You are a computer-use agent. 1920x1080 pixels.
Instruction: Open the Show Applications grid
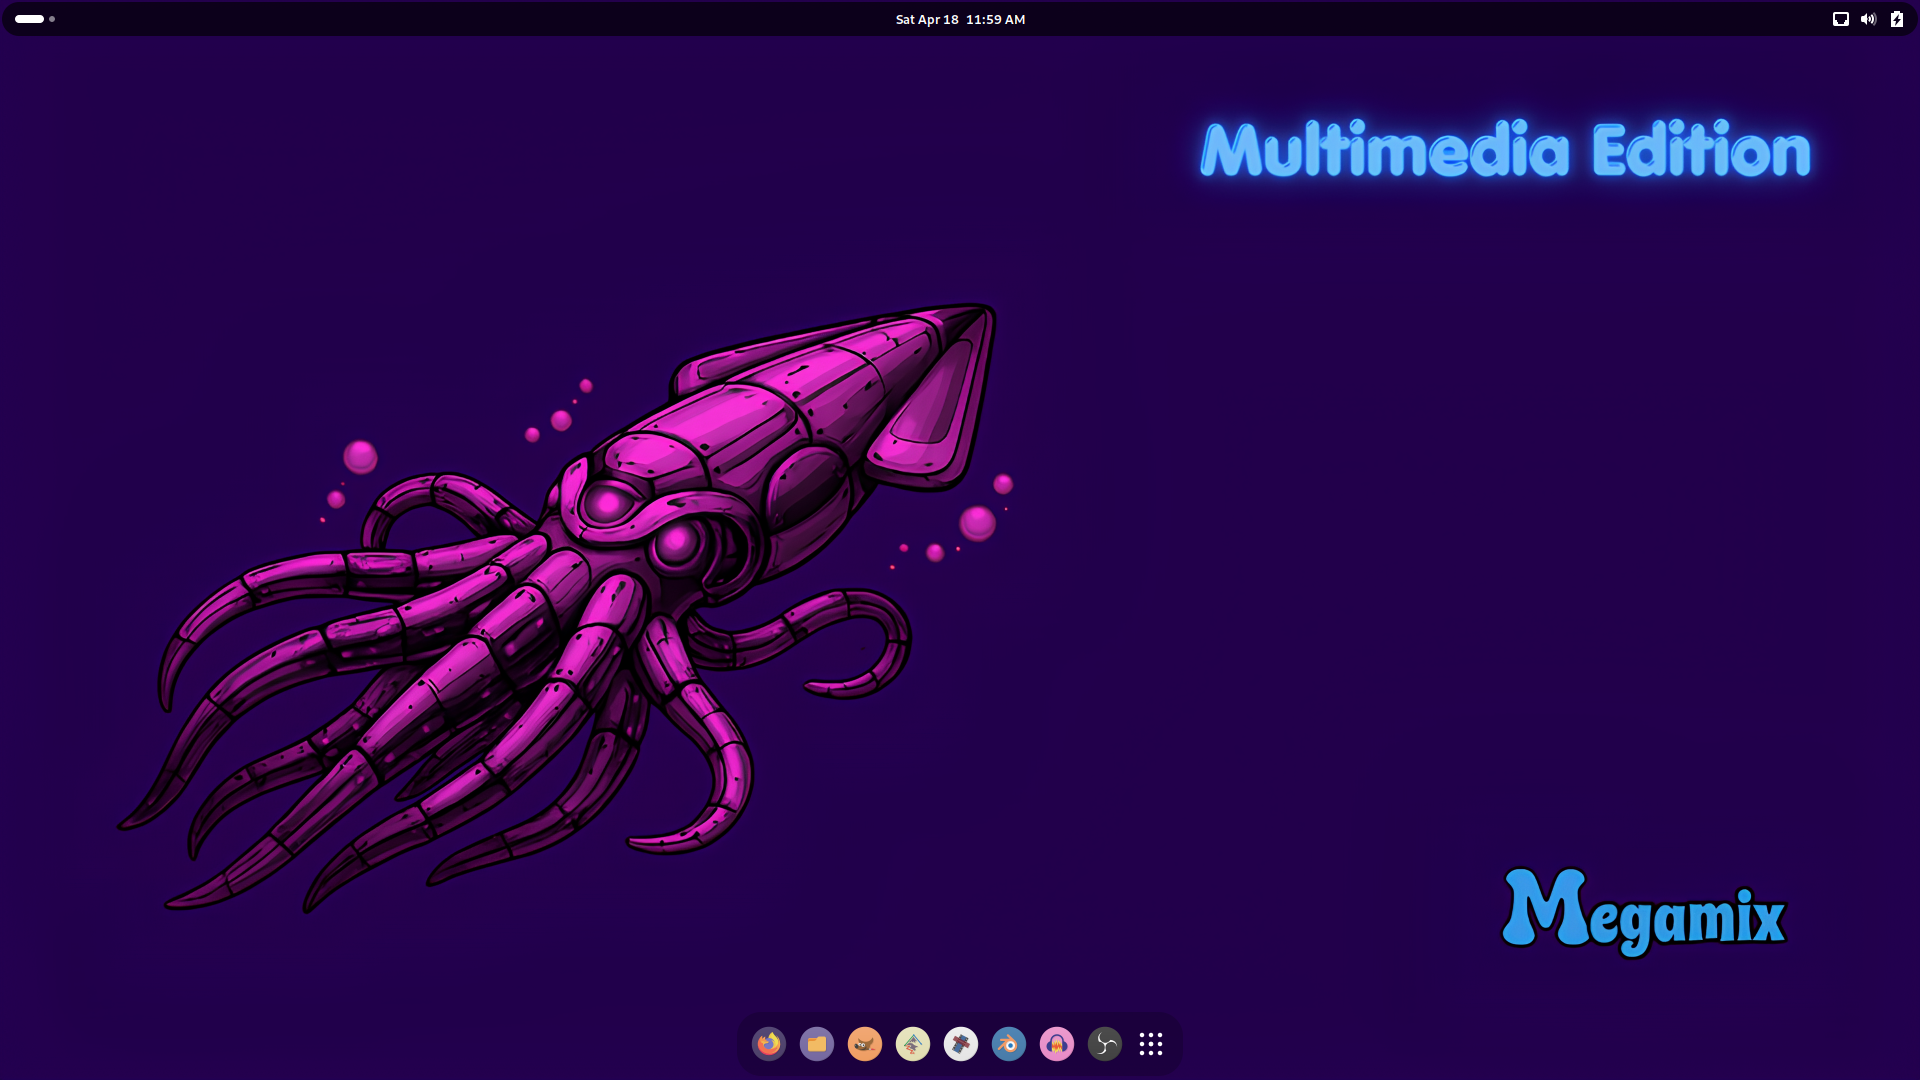(x=1151, y=1044)
